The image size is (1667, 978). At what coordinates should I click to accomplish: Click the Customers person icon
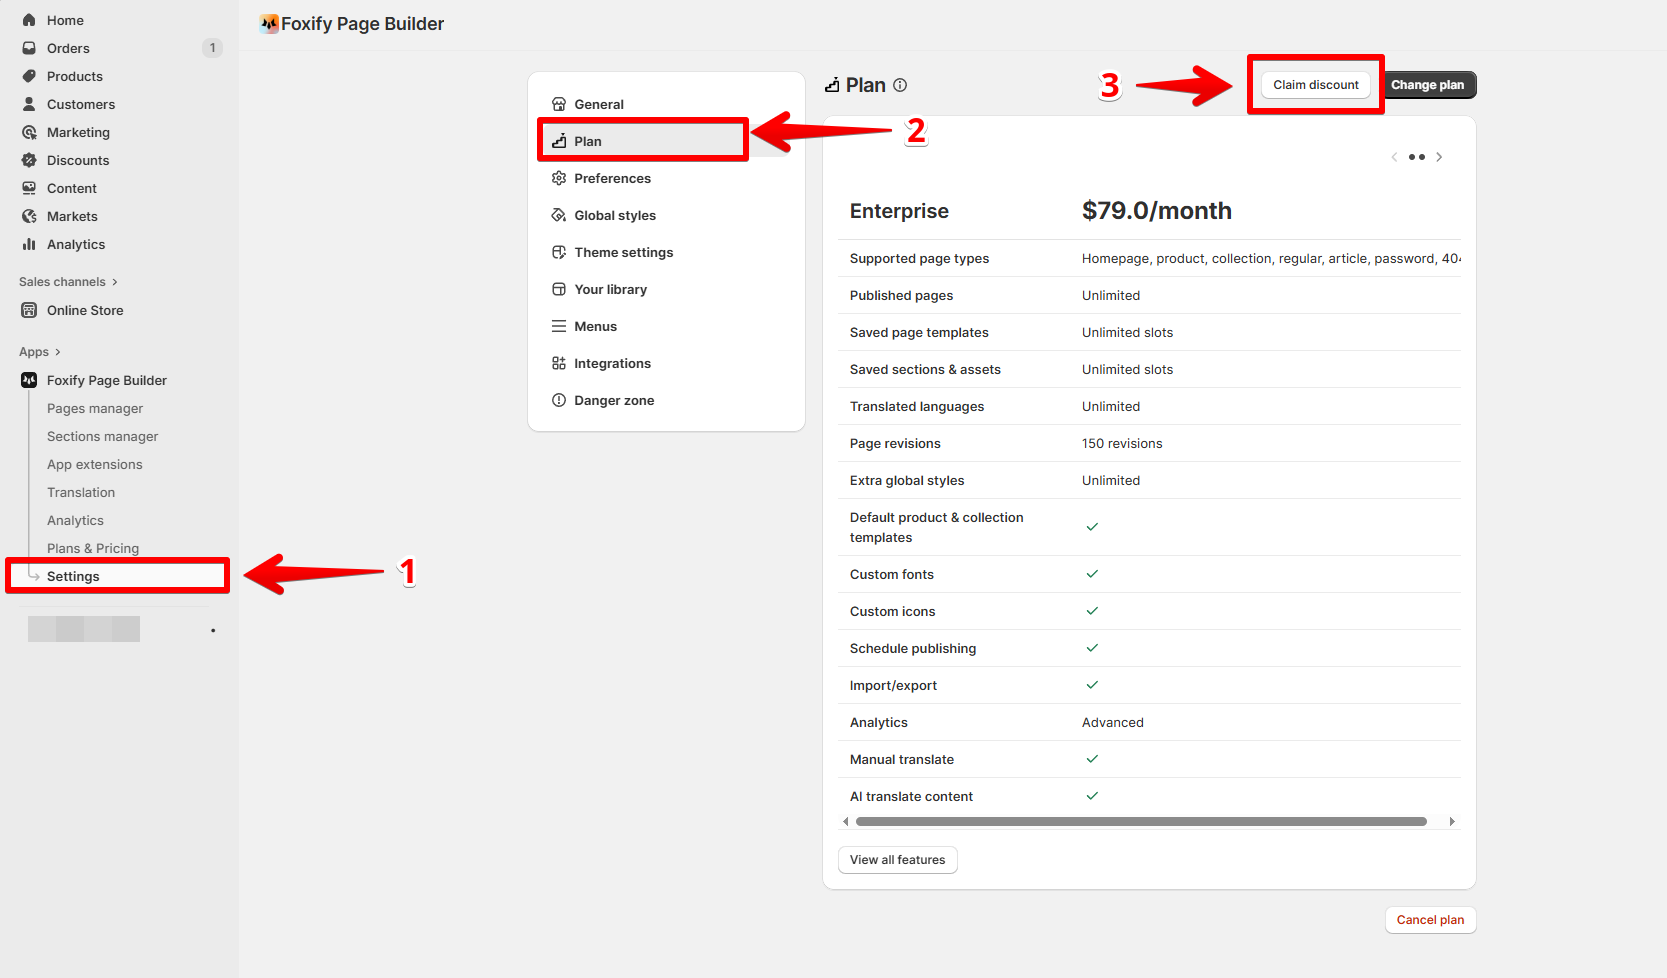(x=29, y=104)
